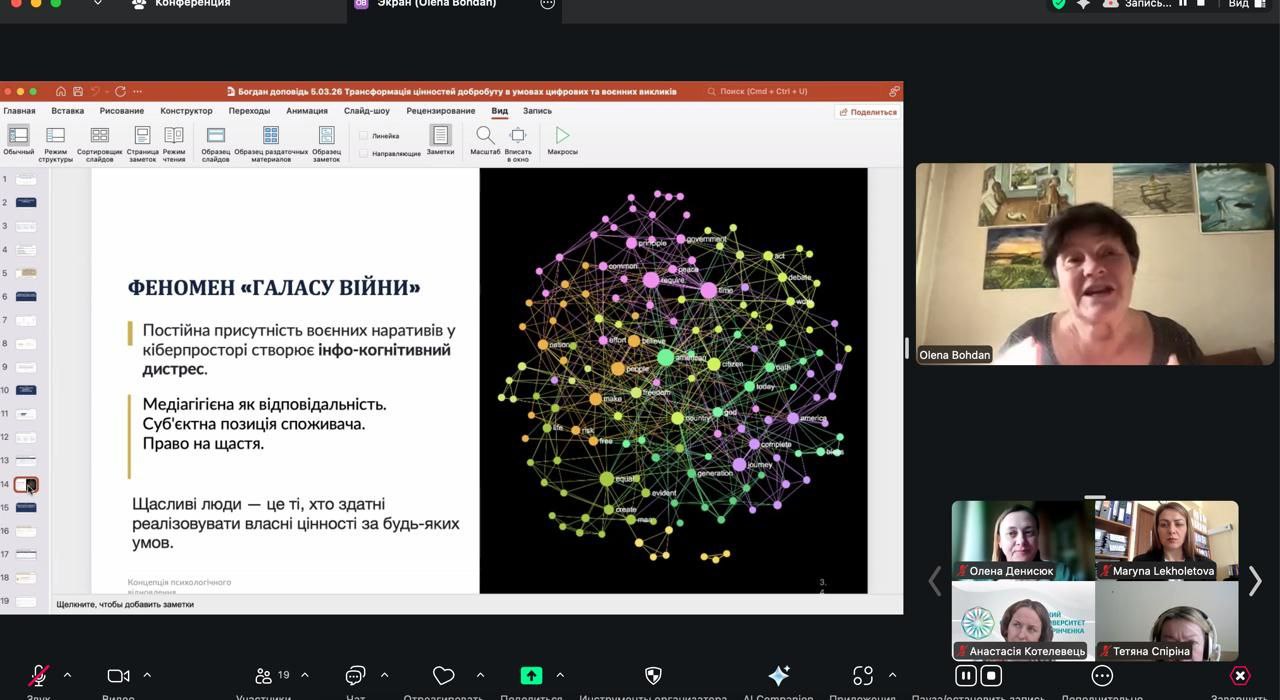Expand the share options arrow
This screenshot has width=1280, height=700.
pyautogui.click(x=560, y=675)
